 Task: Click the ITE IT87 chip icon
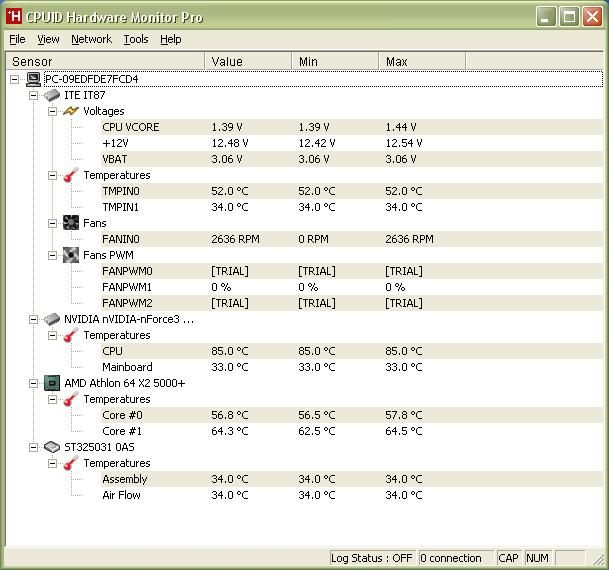click(52, 95)
